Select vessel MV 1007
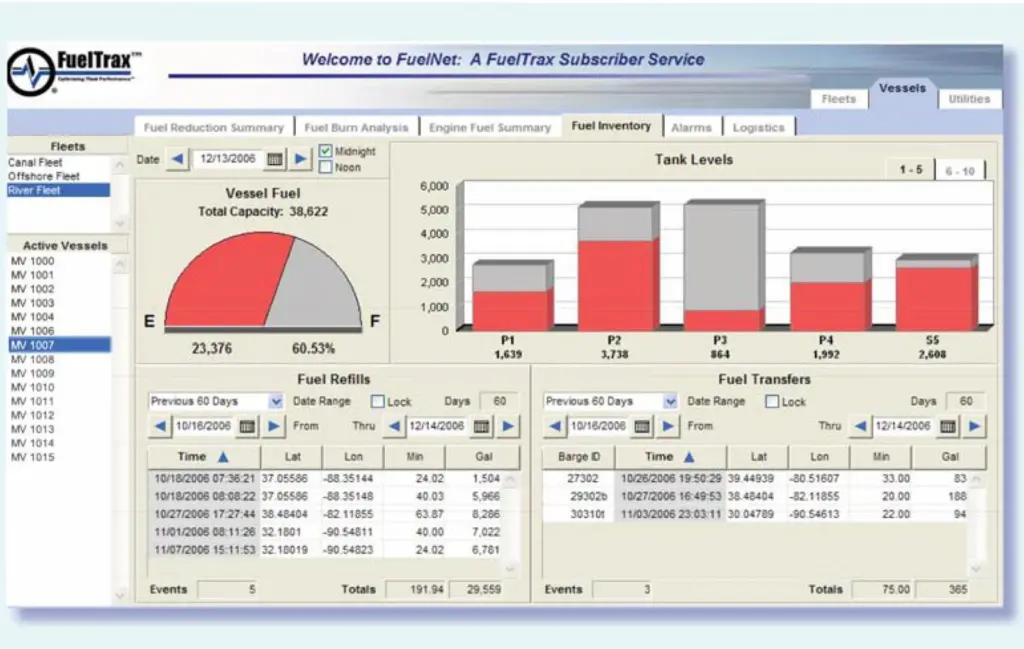Image resolution: width=1024 pixels, height=649 pixels. (x=59, y=345)
